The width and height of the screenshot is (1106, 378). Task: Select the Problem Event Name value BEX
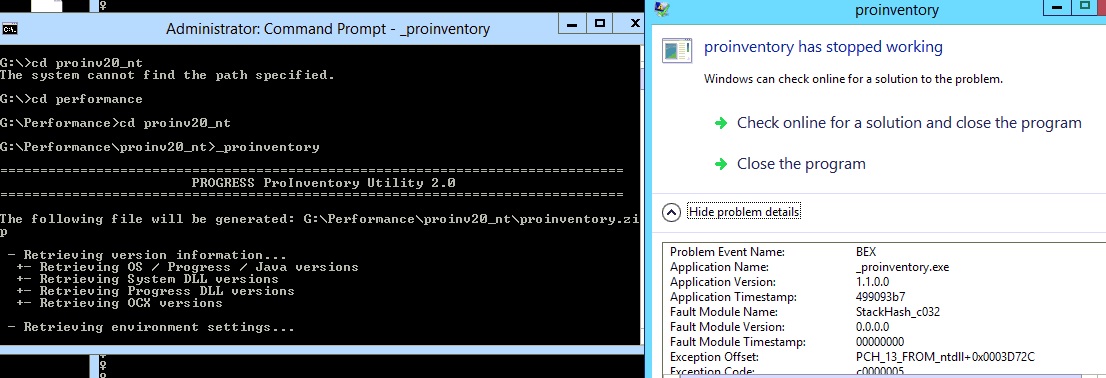click(865, 252)
